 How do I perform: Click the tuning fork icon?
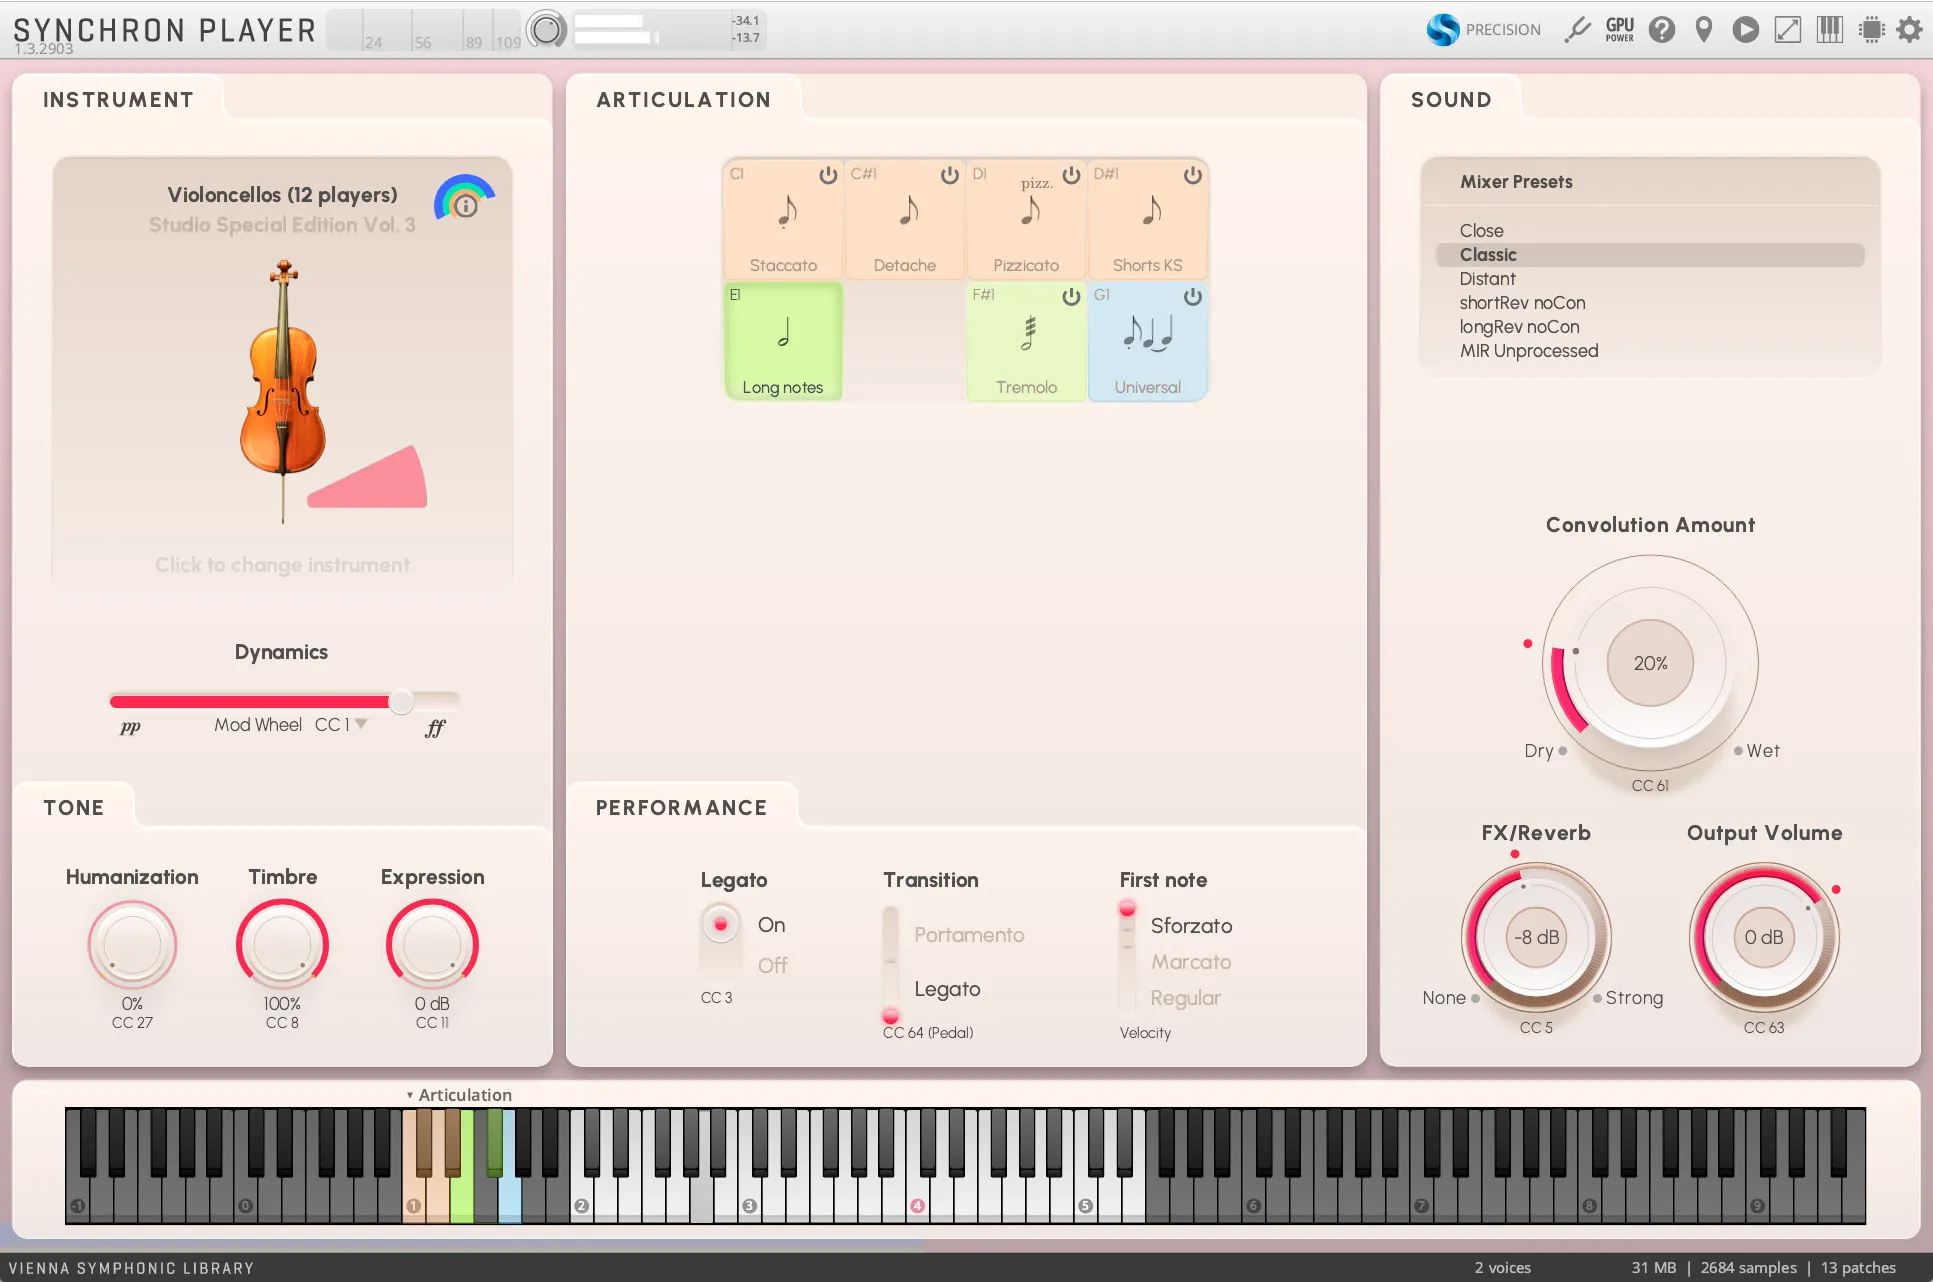[x=1578, y=30]
